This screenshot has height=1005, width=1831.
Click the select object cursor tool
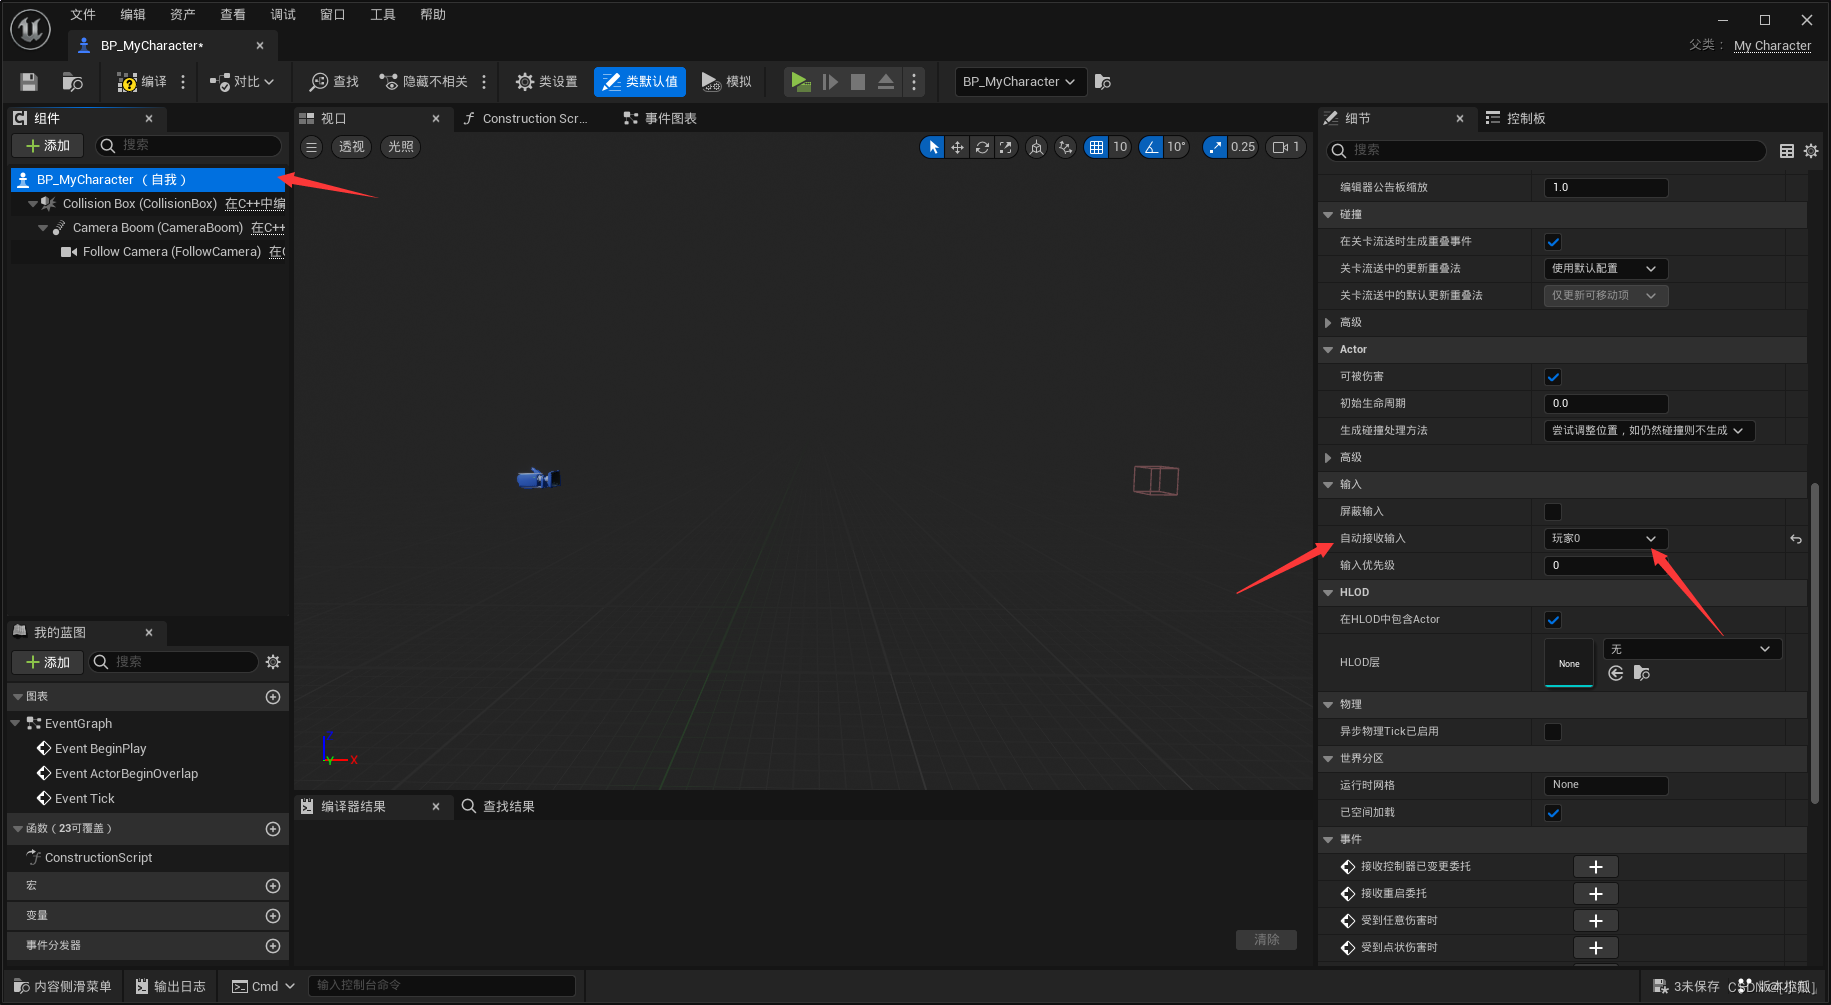(933, 147)
